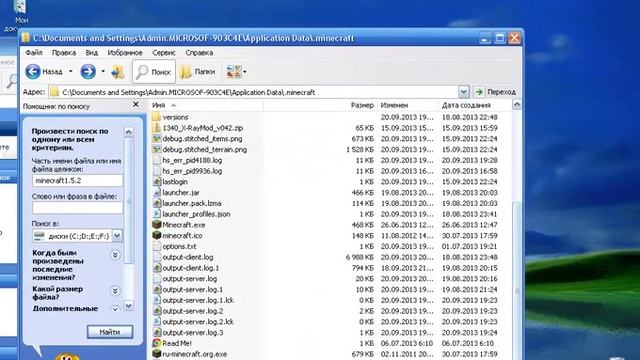The width and height of the screenshot is (640, 360).
Task: Select output-client.log file icon
Action: click(x=156, y=257)
